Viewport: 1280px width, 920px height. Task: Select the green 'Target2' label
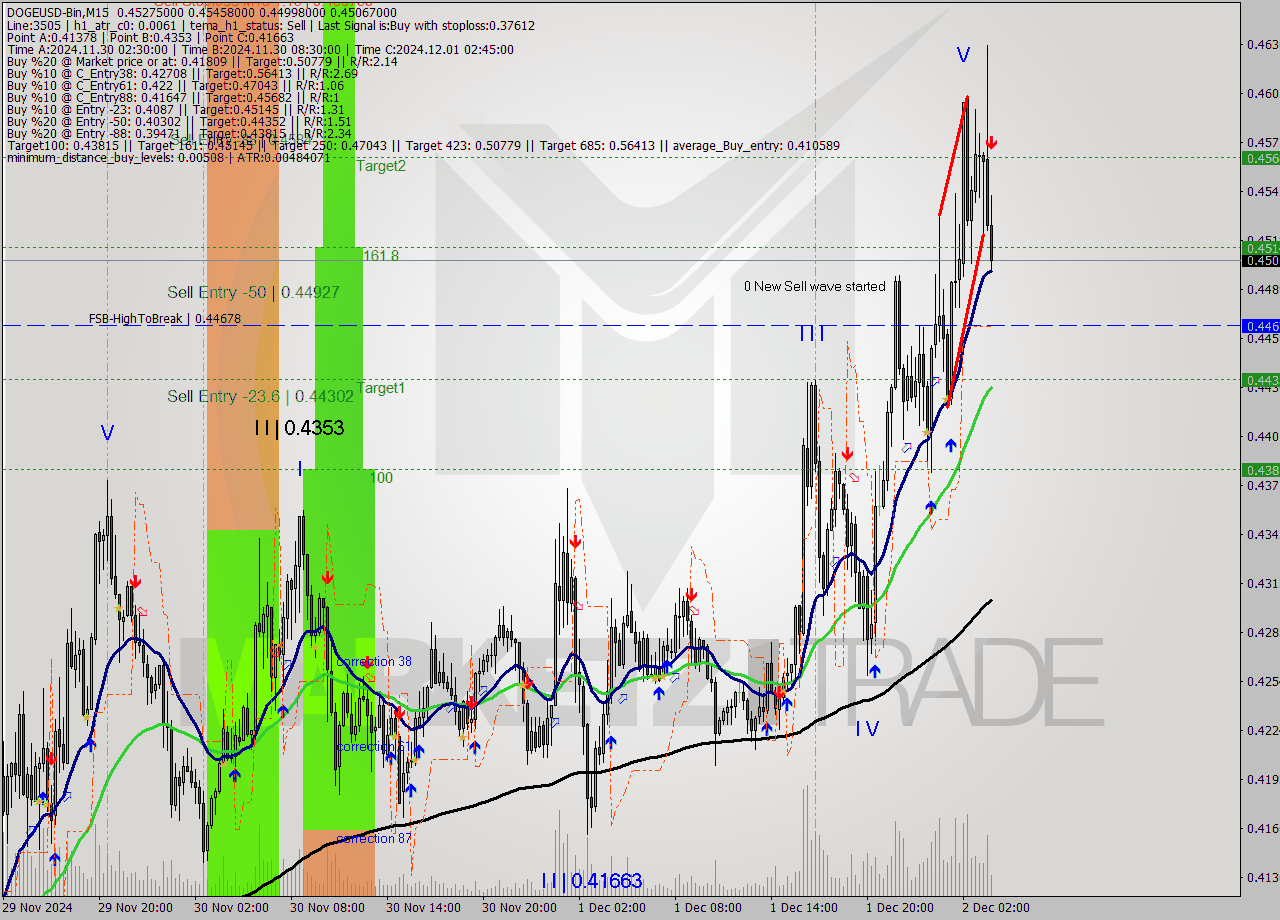pos(381,166)
